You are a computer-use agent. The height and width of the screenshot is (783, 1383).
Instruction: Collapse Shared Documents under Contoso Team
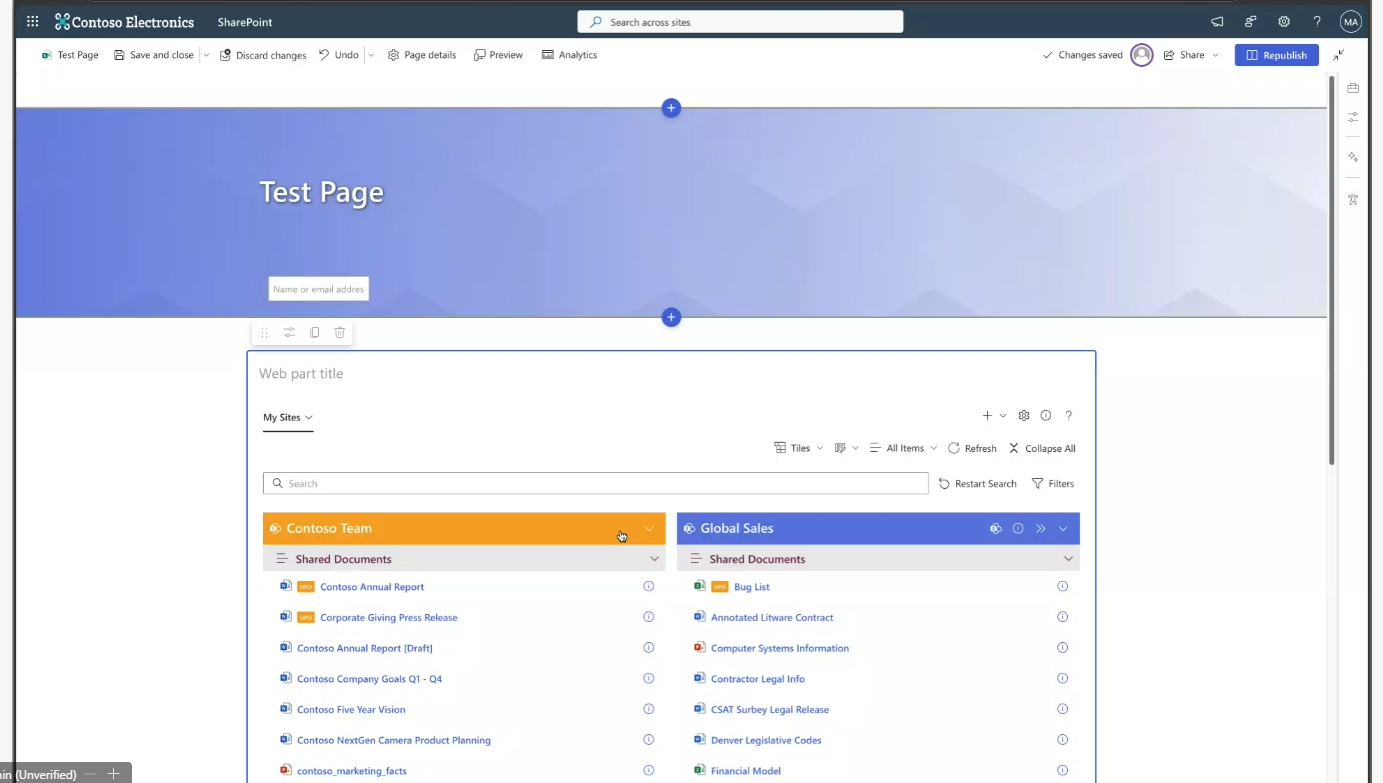[655, 559]
